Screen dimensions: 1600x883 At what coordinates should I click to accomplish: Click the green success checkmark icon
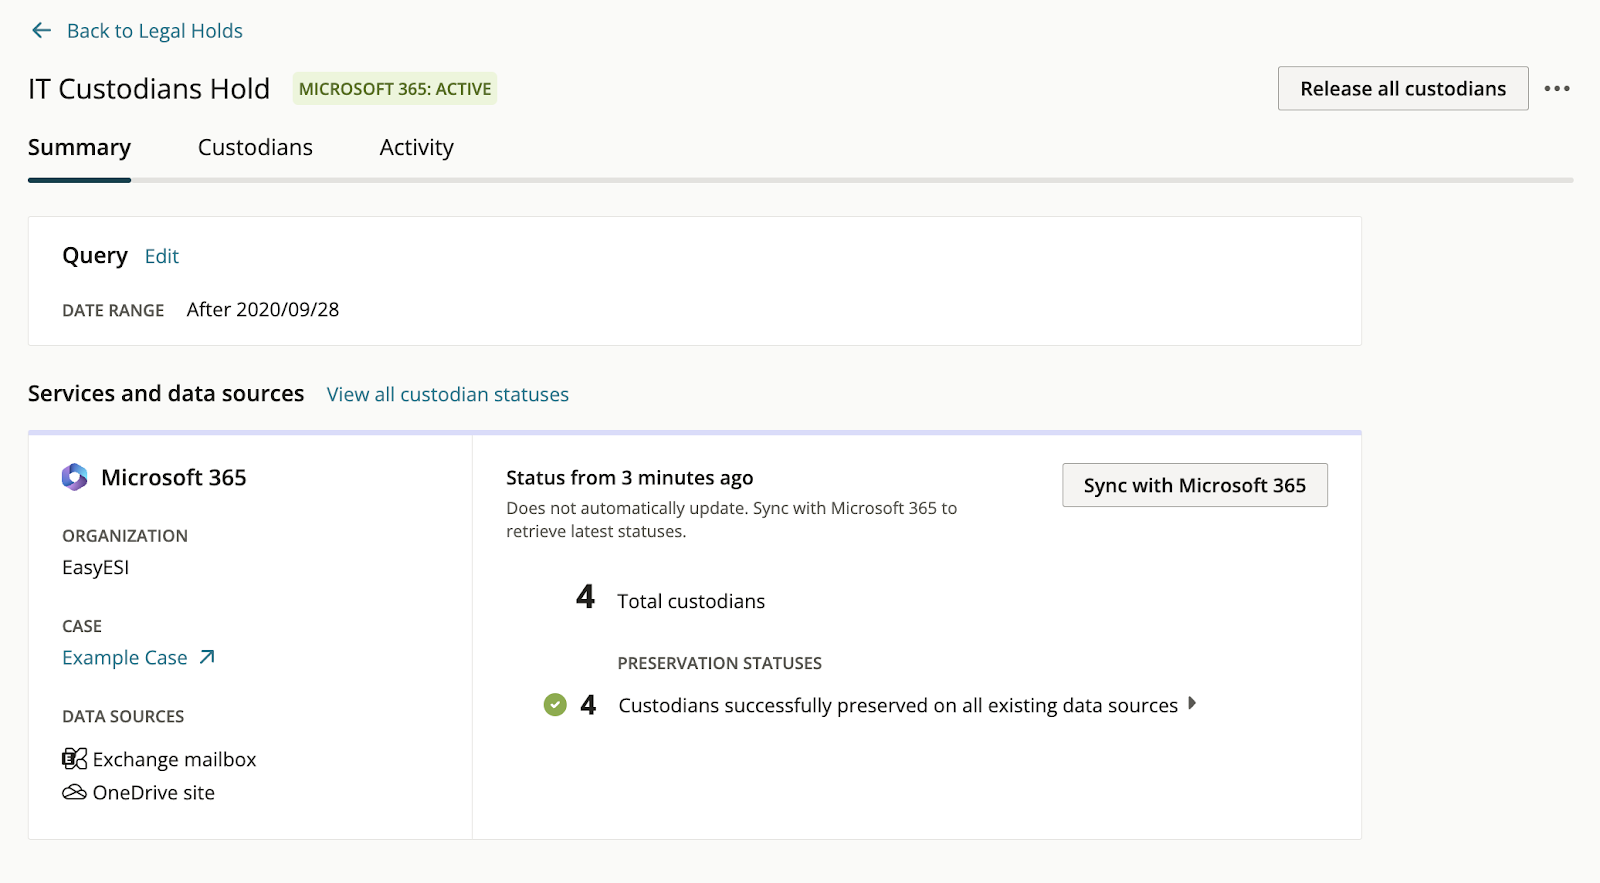pos(555,705)
